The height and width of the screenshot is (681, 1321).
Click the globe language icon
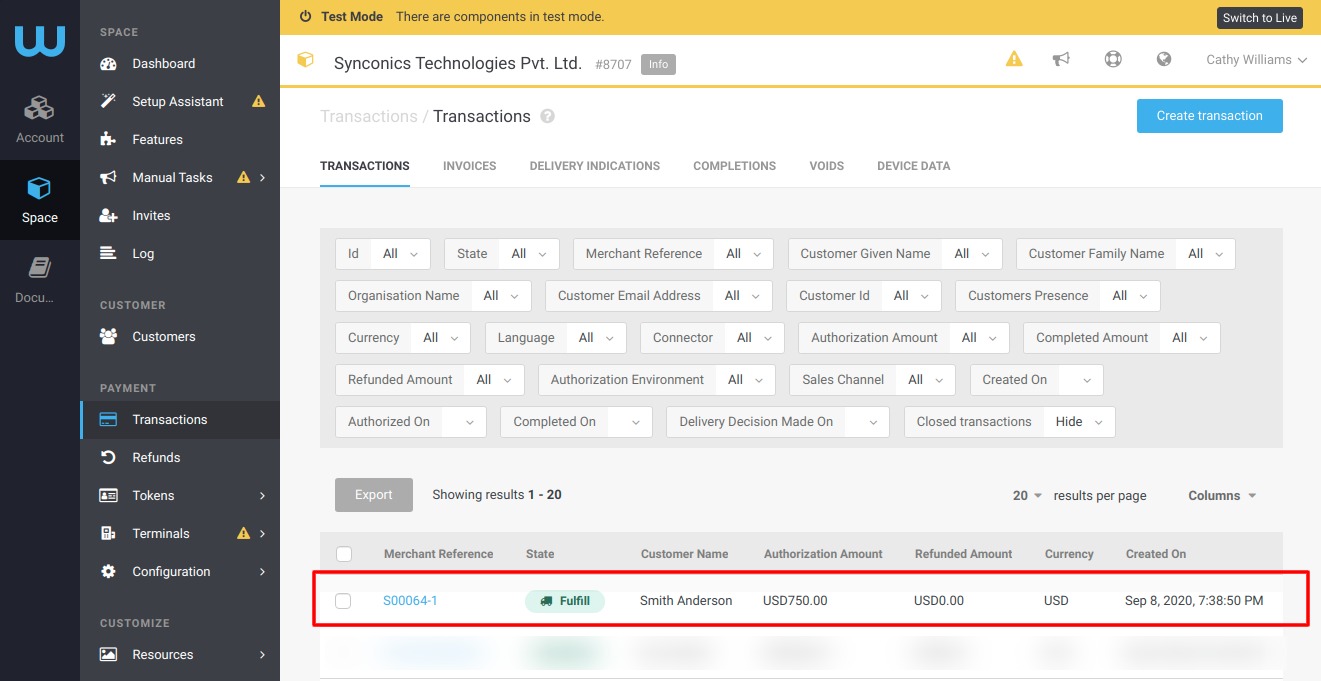click(1163, 59)
